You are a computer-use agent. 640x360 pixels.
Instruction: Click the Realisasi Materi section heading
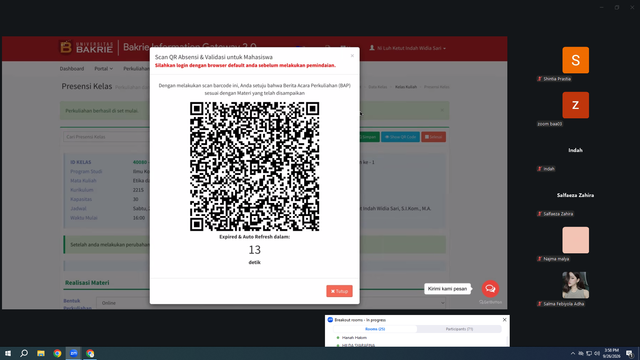[x=87, y=282]
